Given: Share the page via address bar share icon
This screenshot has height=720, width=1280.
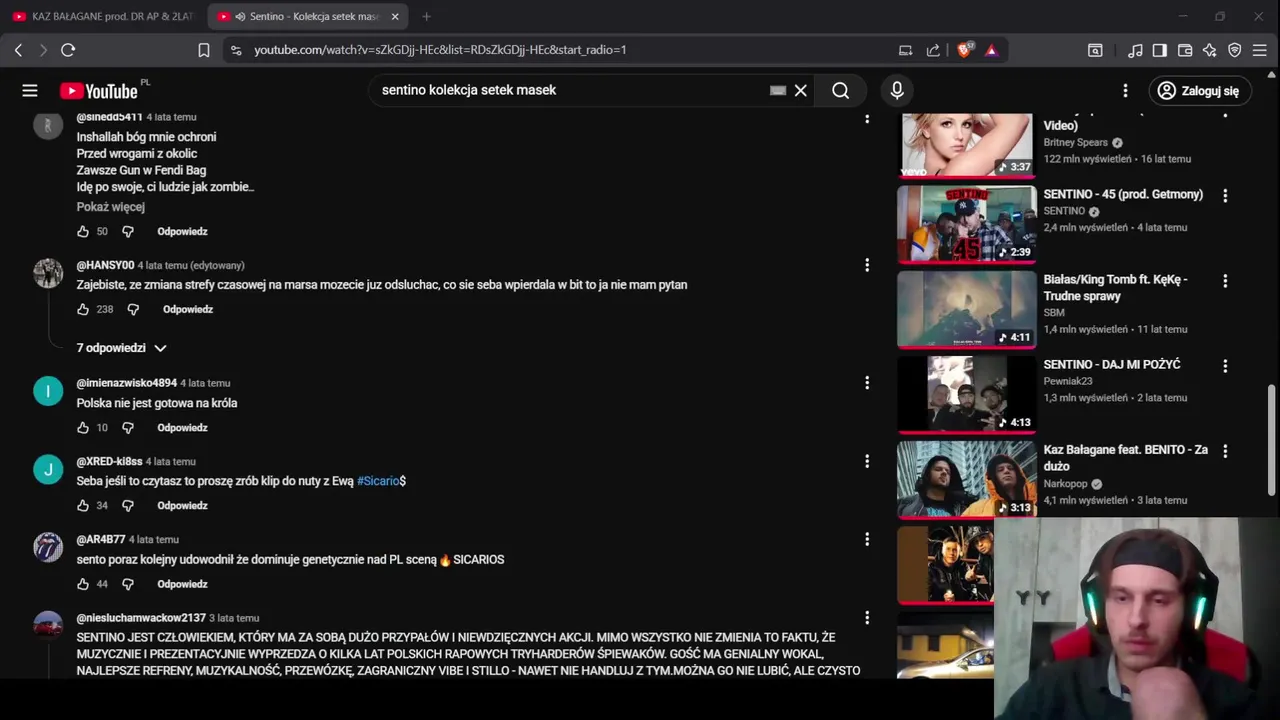Looking at the screenshot, I should (x=933, y=50).
